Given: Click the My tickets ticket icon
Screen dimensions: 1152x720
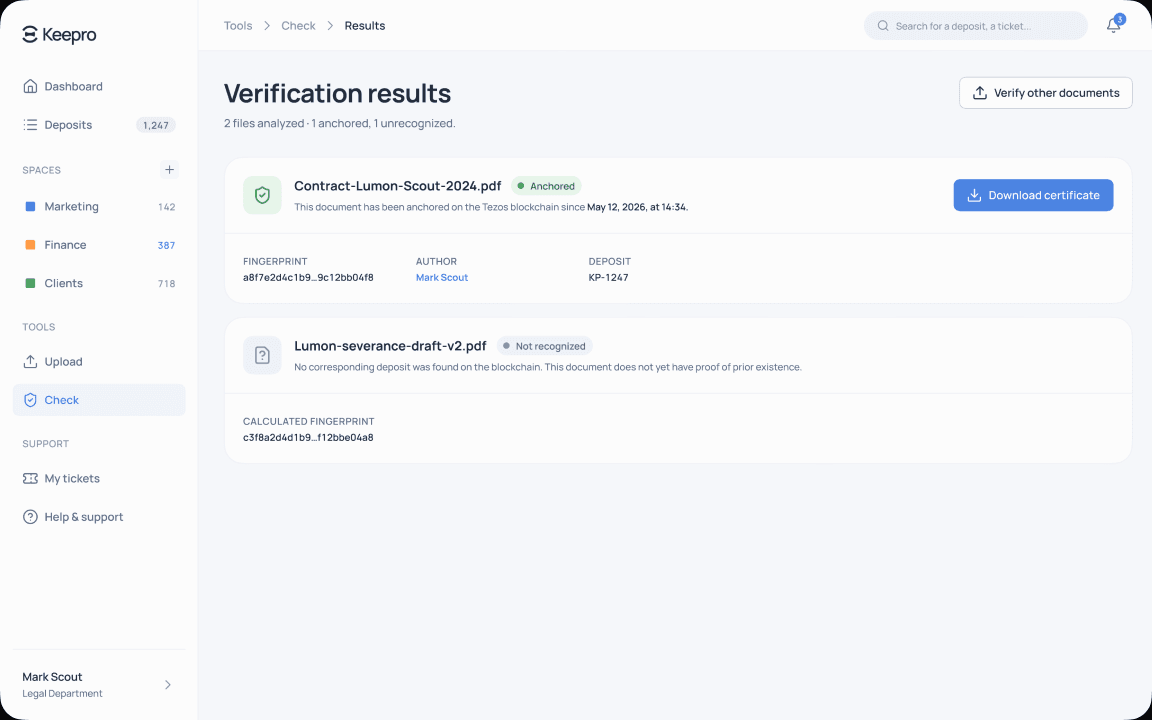Looking at the screenshot, I should (x=30, y=478).
